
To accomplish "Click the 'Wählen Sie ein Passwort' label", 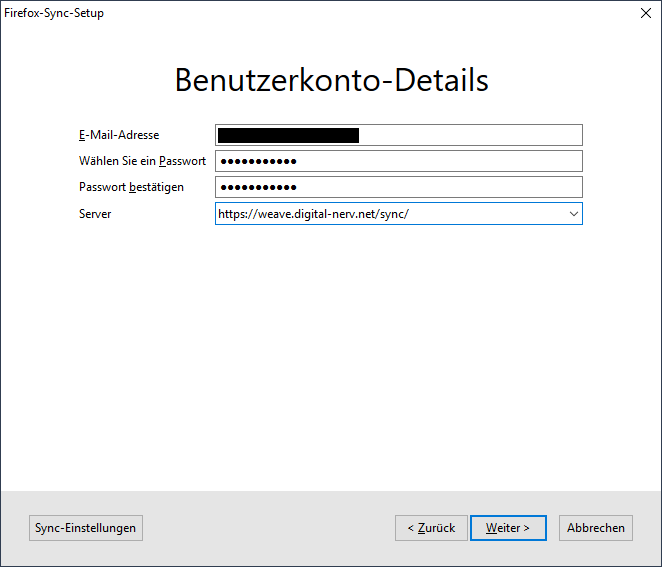I will (142, 161).
